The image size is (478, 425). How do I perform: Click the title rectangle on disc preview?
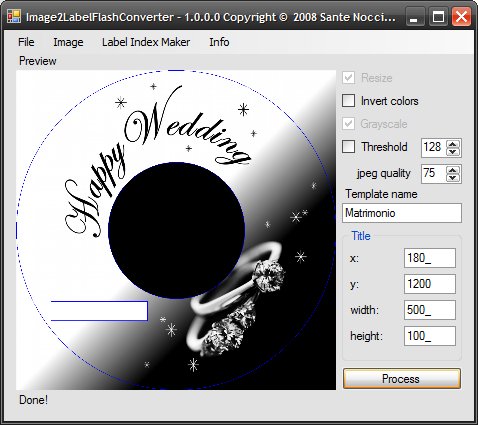[x=99, y=311]
